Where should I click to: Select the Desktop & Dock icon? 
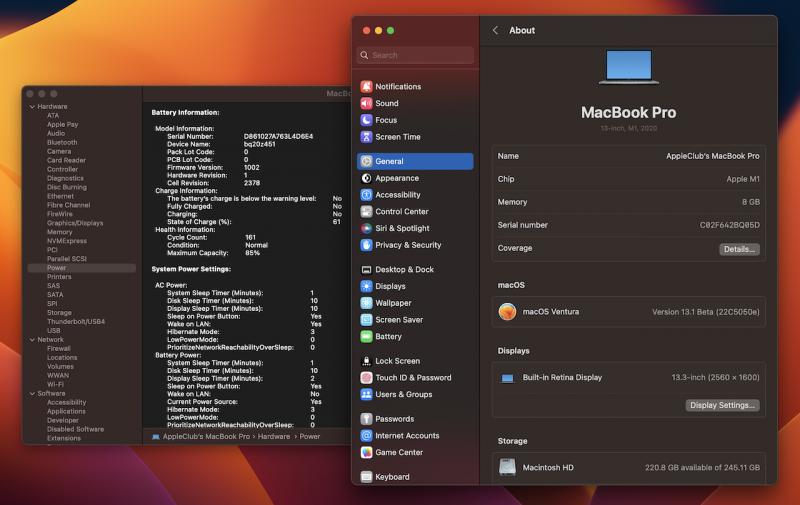coord(366,270)
